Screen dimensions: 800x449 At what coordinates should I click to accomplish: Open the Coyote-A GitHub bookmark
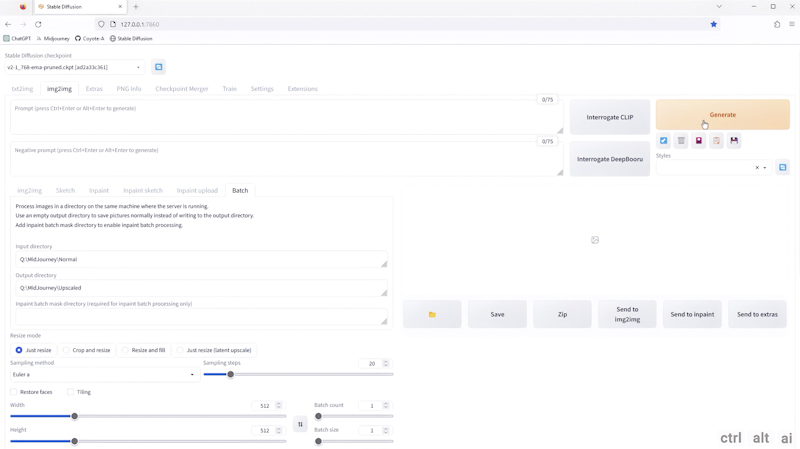[89, 38]
